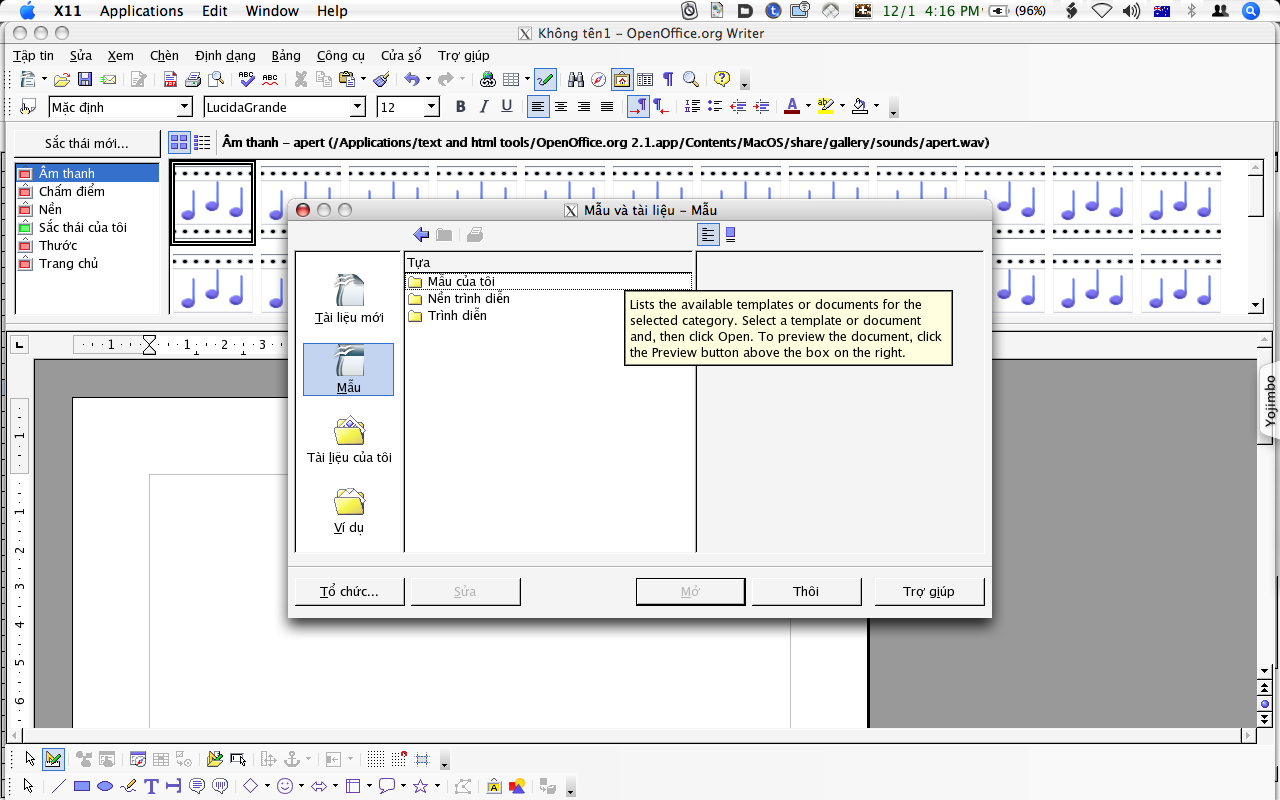Select the Format Paintbrush icon

coord(379,80)
